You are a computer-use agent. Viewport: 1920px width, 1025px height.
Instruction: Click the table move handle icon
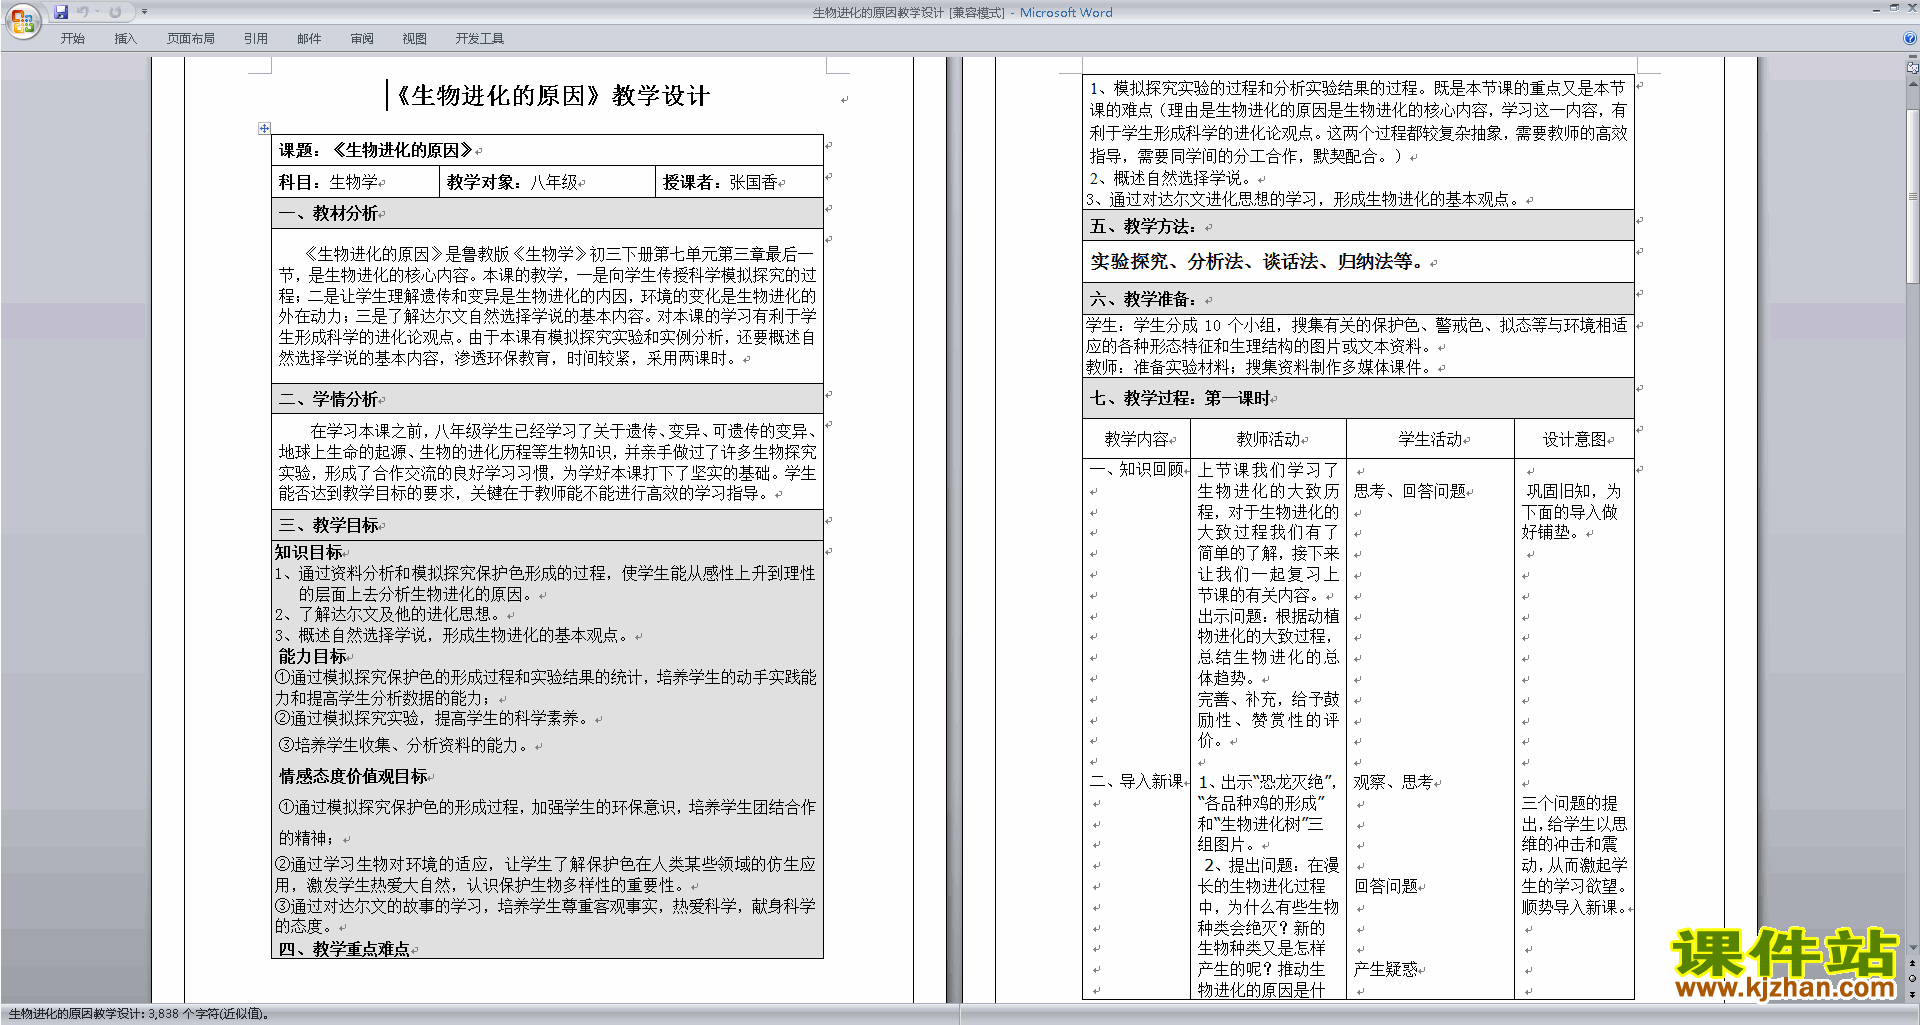[x=264, y=128]
